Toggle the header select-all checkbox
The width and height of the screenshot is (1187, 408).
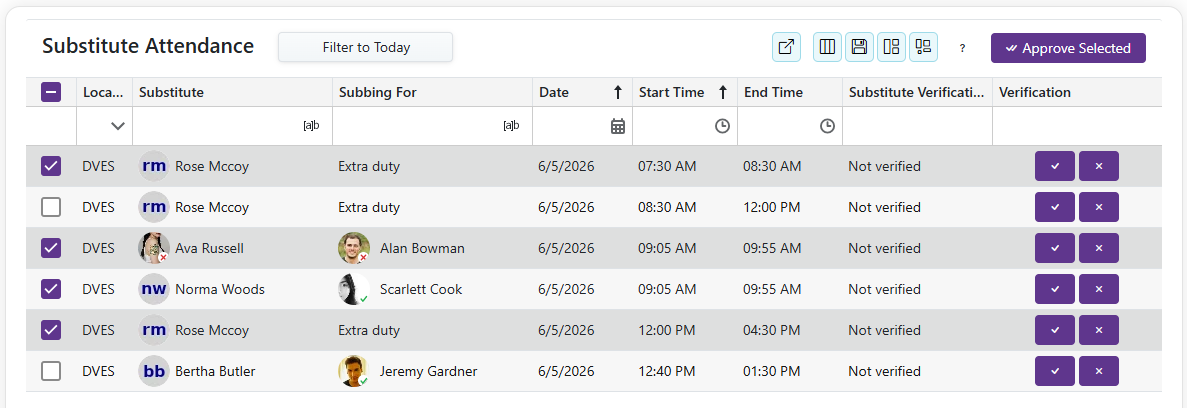(x=51, y=92)
